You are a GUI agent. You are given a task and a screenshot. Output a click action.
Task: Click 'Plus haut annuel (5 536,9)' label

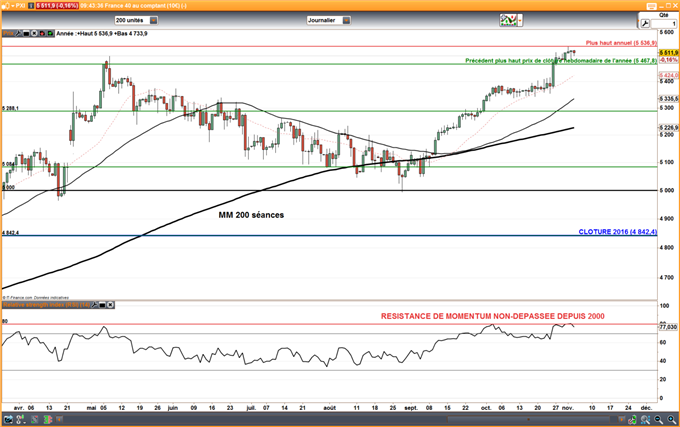[x=621, y=43]
